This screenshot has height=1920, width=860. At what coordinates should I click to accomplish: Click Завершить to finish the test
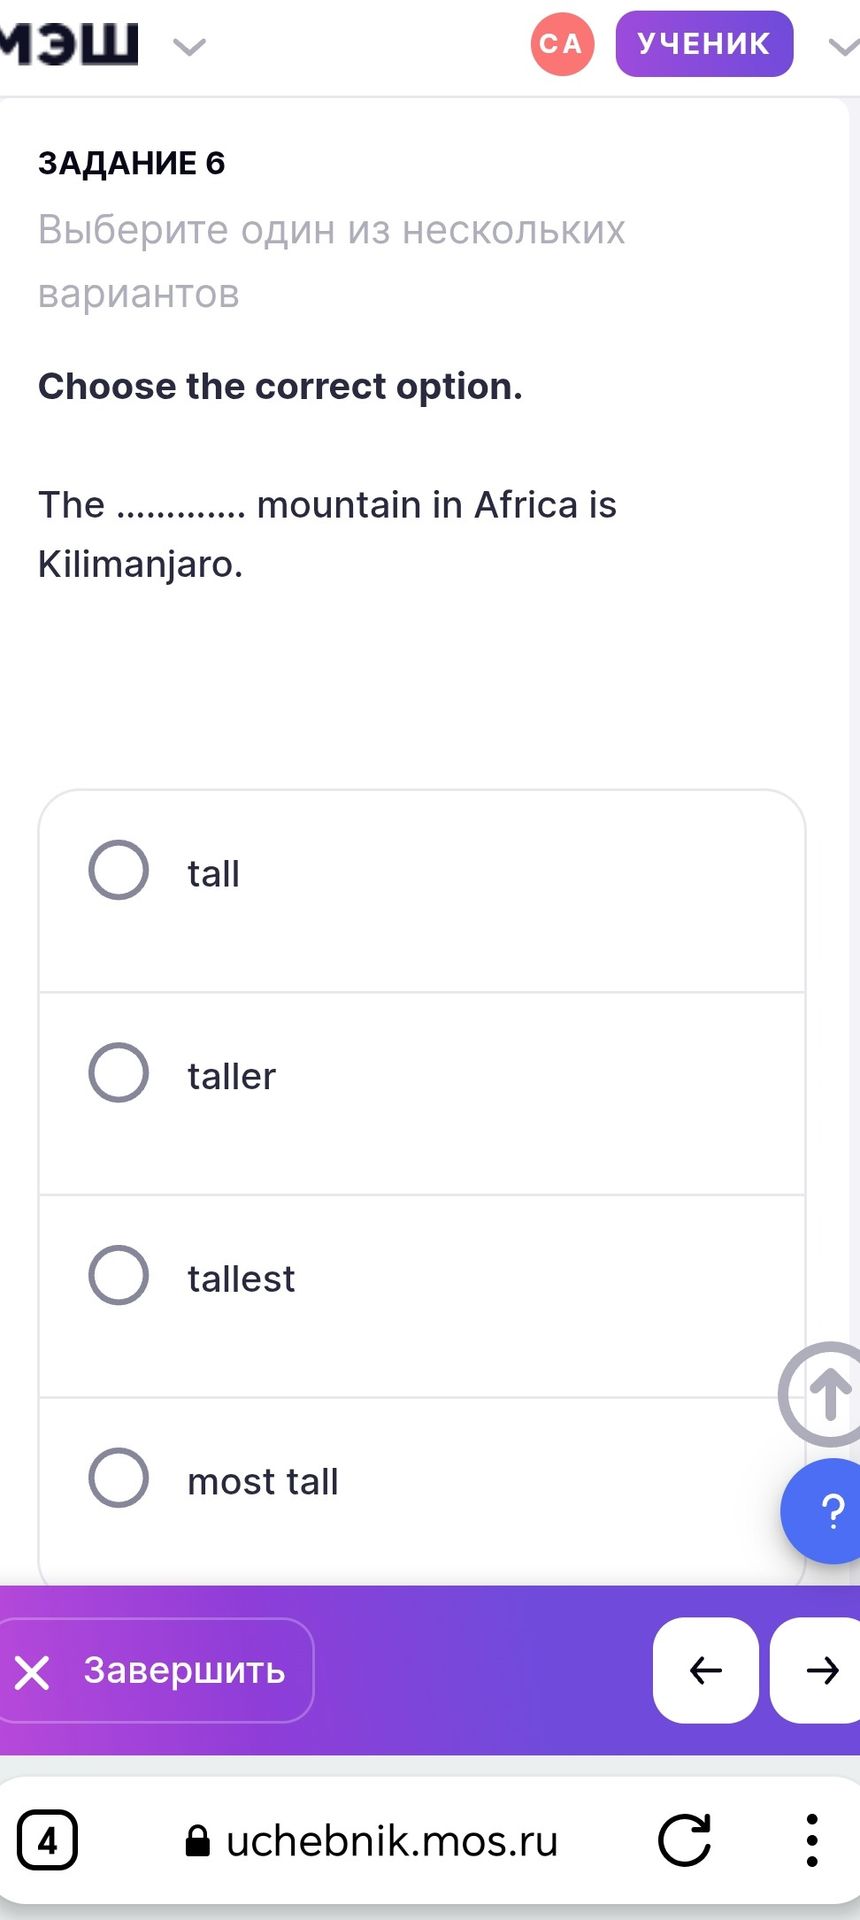click(155, 1670)
